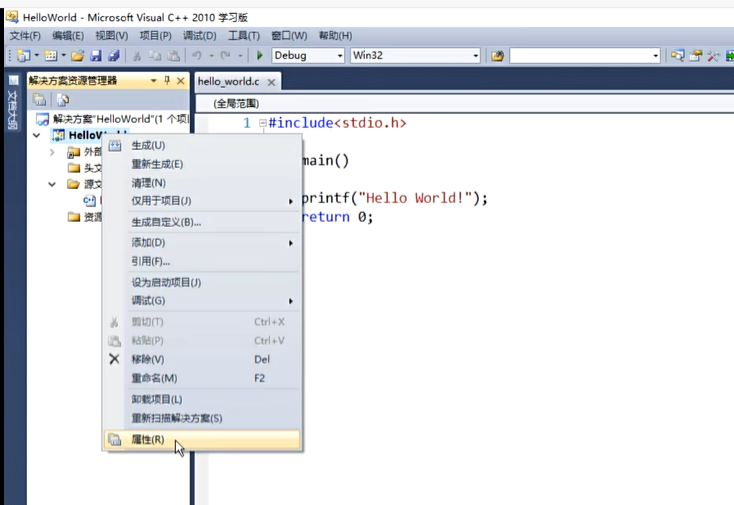Image resolution: width=734 pixels, height=505 pixels.
Task: Click the Copy toolbar icon
Action: (154, 56)
